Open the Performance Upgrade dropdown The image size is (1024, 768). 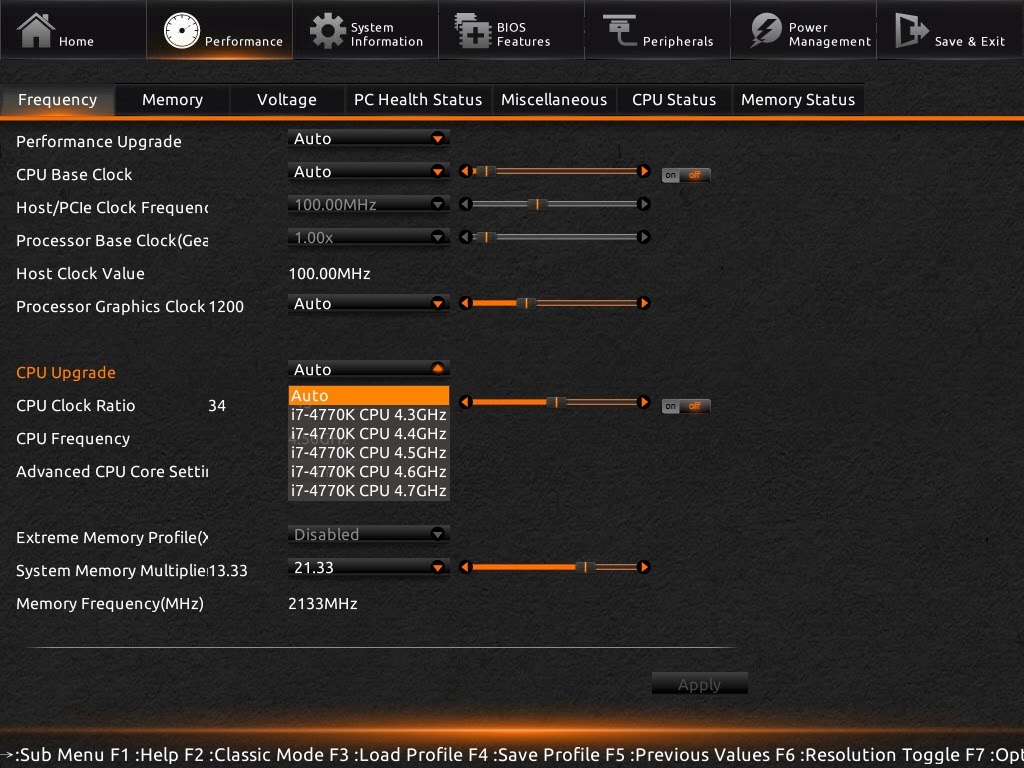tap(368, 138)
